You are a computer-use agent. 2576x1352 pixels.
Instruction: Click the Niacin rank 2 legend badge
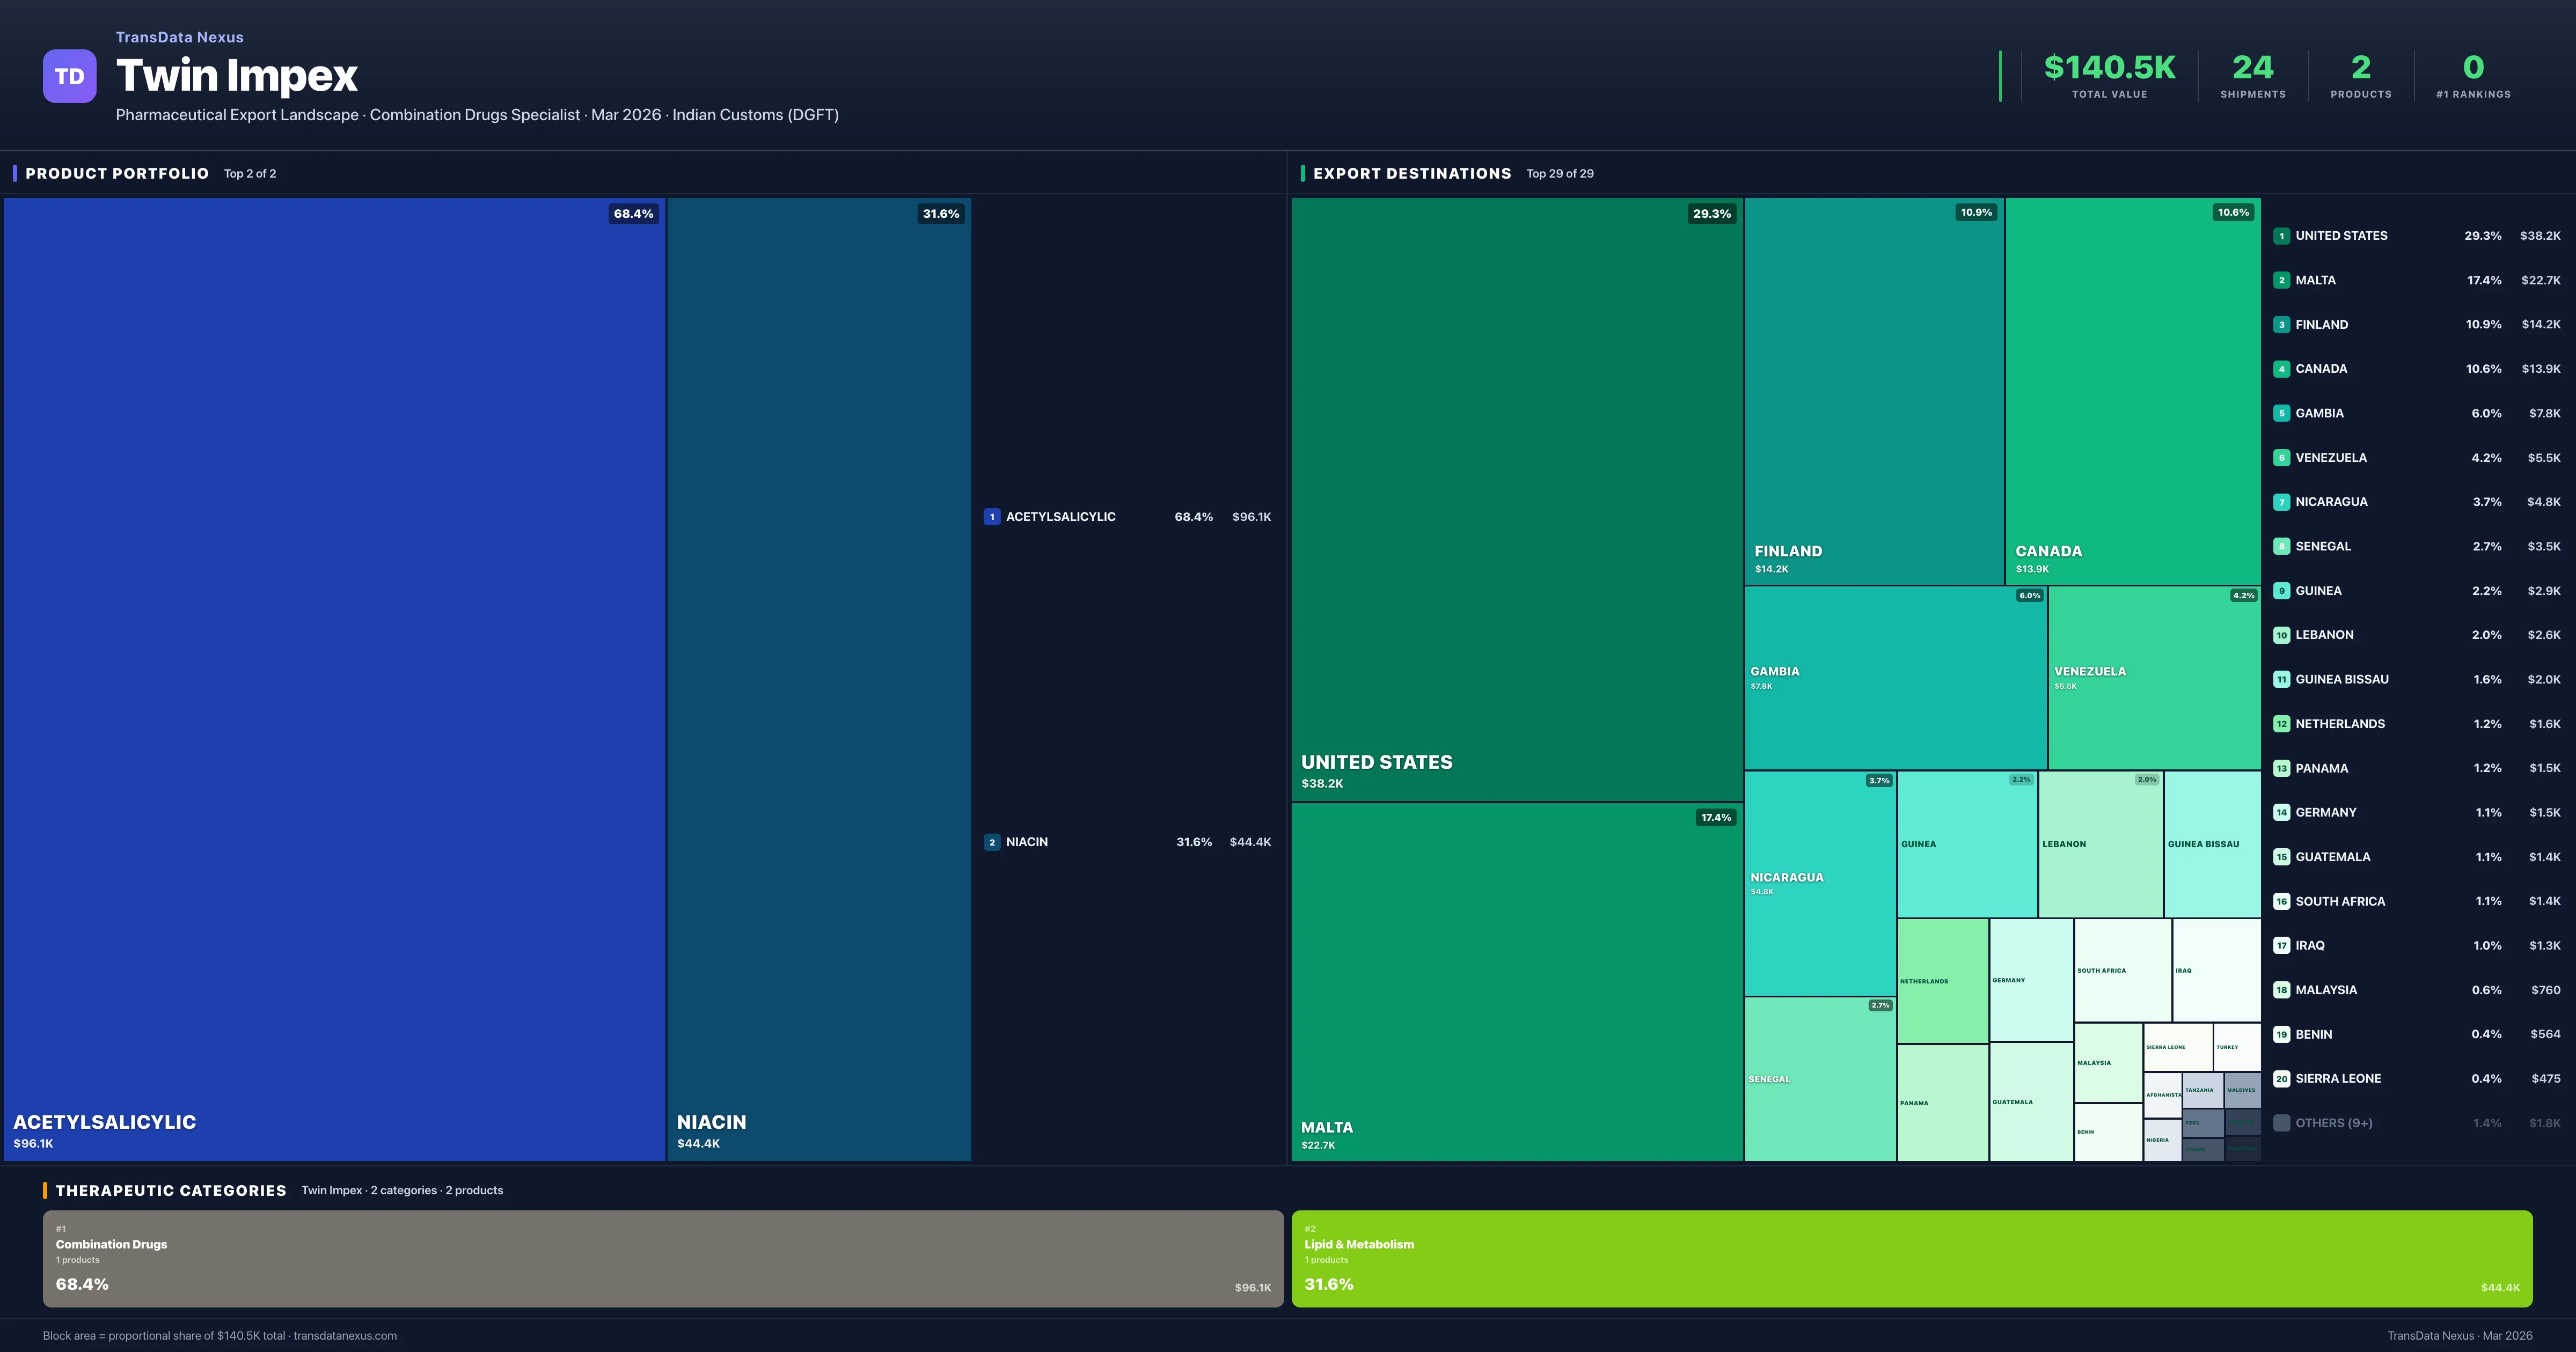pyautogui.click(x=991, y=842)
